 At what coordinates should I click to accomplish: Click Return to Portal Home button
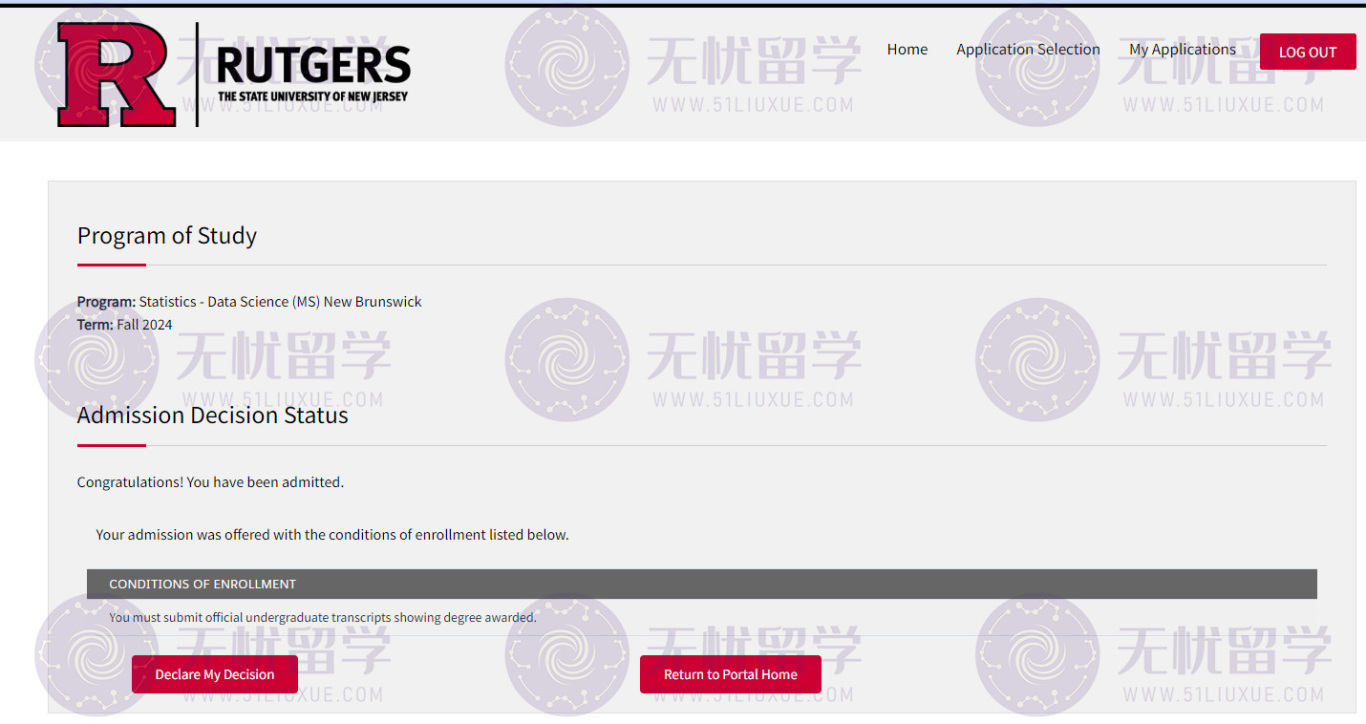coord(730,674)
